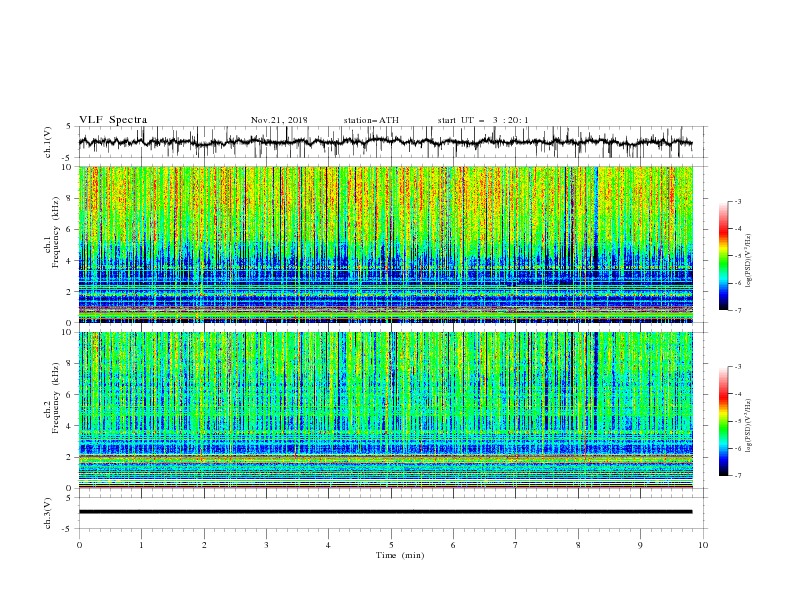Click the "station=ATH" header label
The image size is (792, 612).
click(371, 120)
